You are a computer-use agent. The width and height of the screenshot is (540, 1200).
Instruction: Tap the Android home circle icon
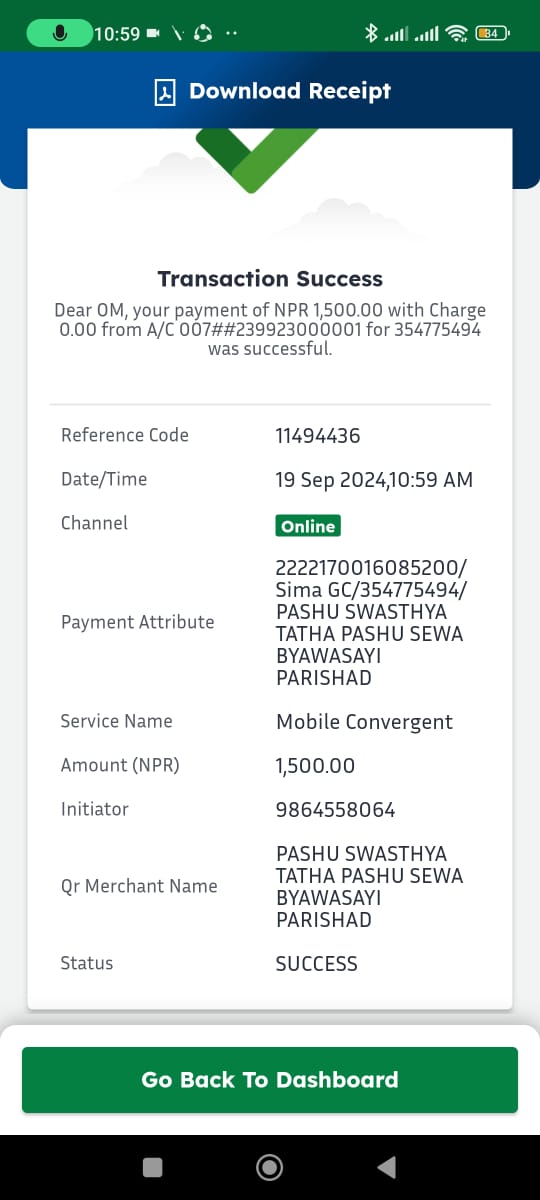tap(269, 1167)
